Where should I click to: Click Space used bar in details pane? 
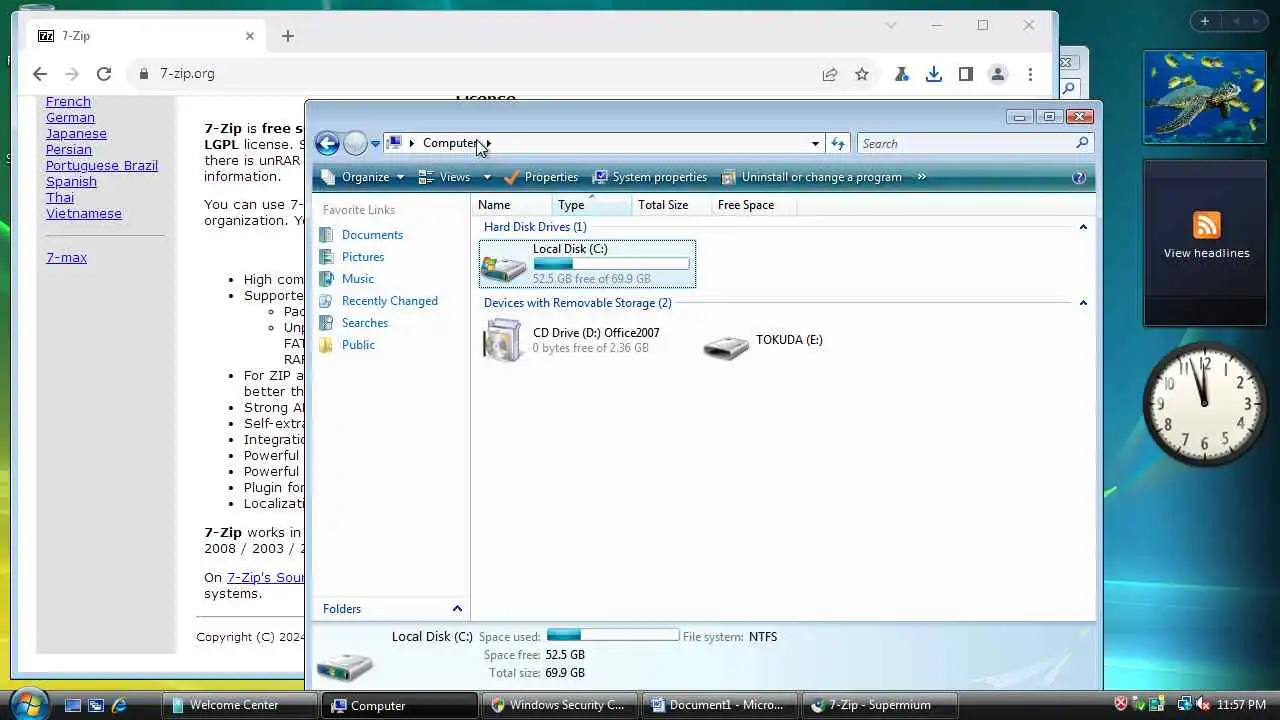612,636
